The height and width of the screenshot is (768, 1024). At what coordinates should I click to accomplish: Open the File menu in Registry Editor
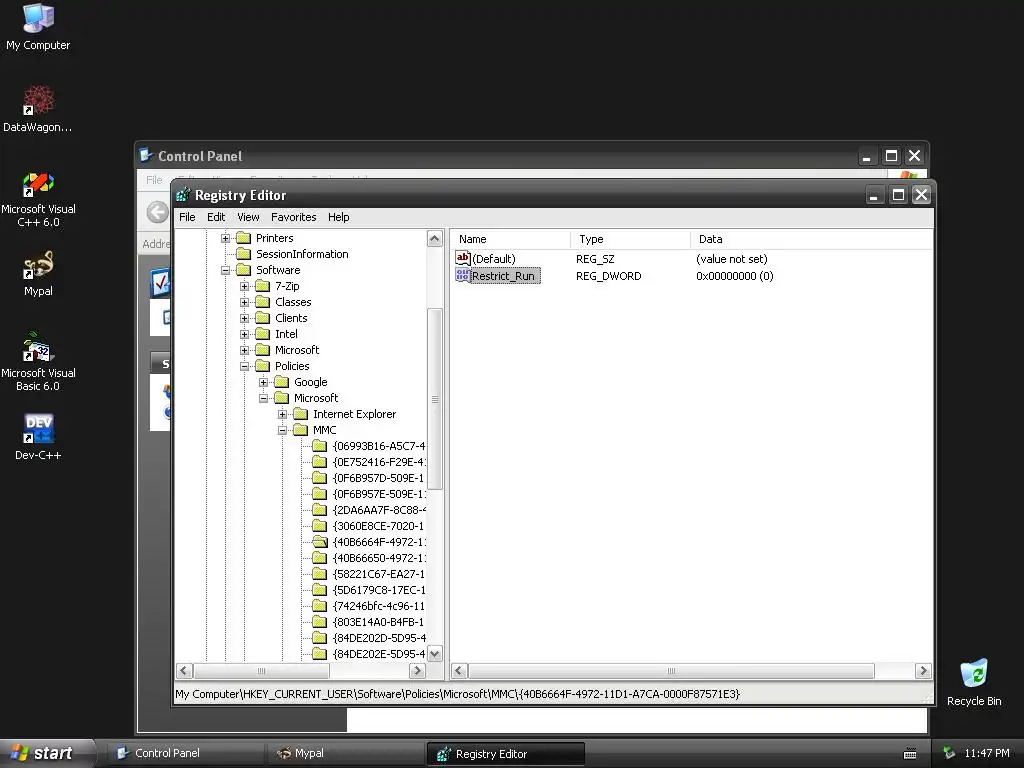pyautogui.click(x=187, y=217)
